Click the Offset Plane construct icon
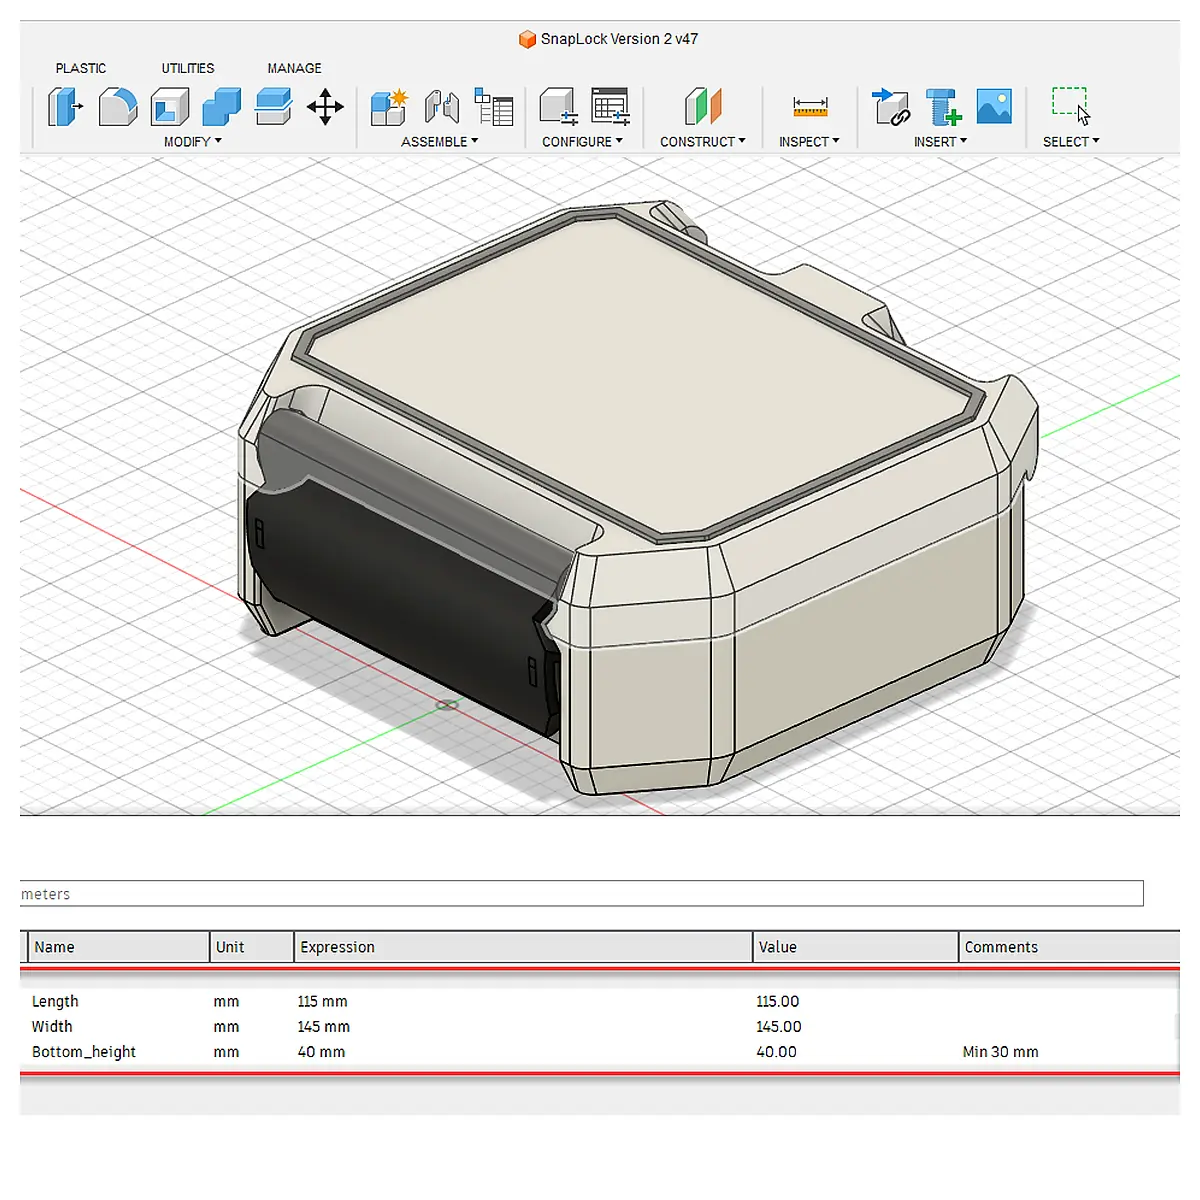 pyautogui.click(x=703, y=106)
